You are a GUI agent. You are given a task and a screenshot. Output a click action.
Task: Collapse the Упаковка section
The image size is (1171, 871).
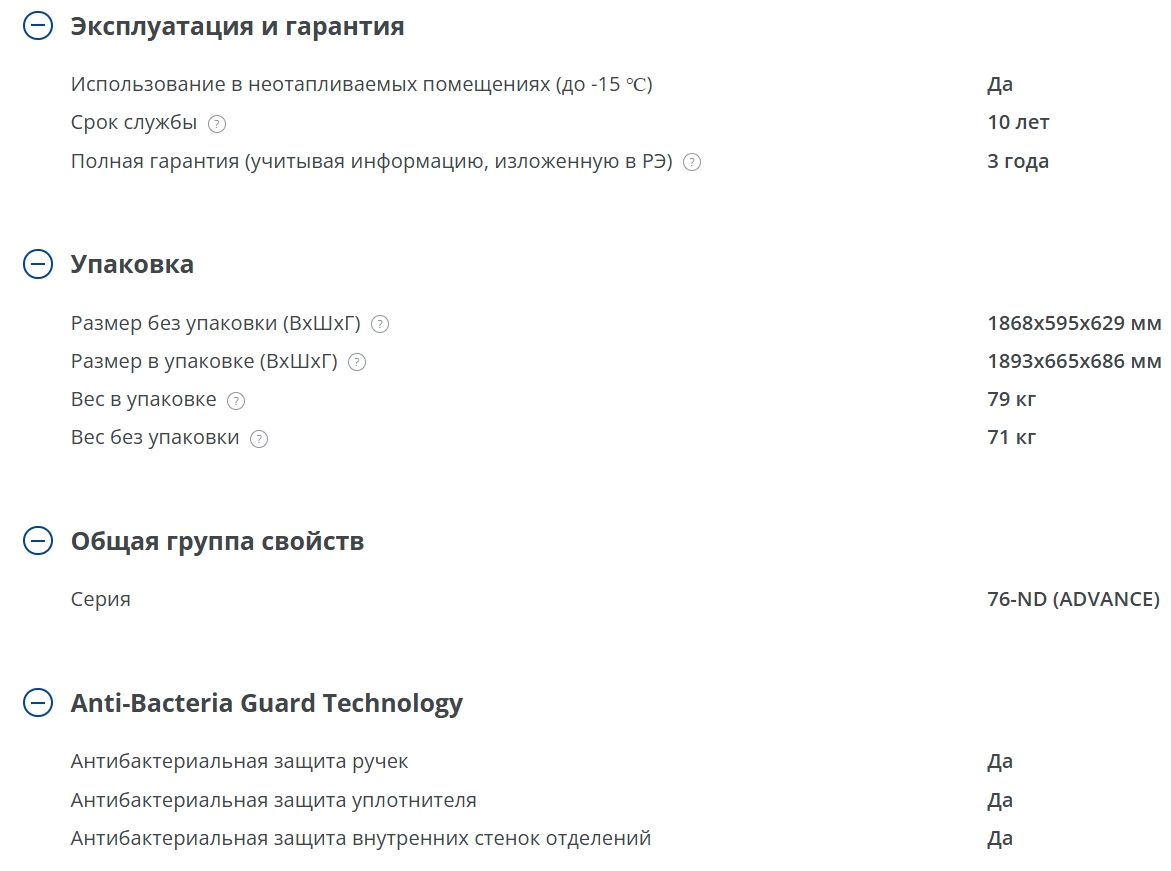tap(38, 264)
